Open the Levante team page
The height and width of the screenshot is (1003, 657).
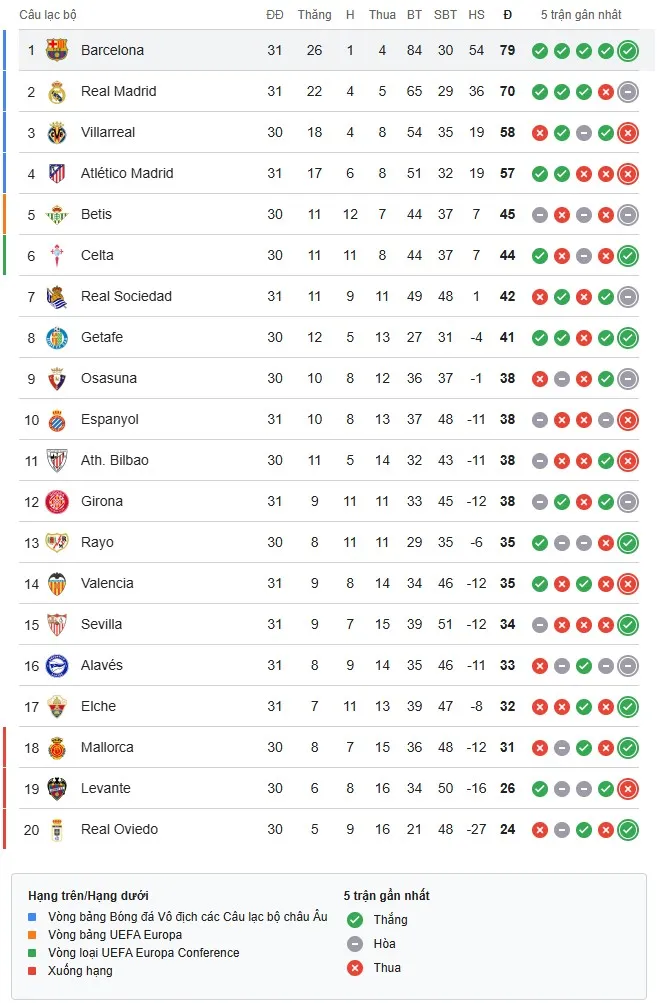(x=107, y=788)
